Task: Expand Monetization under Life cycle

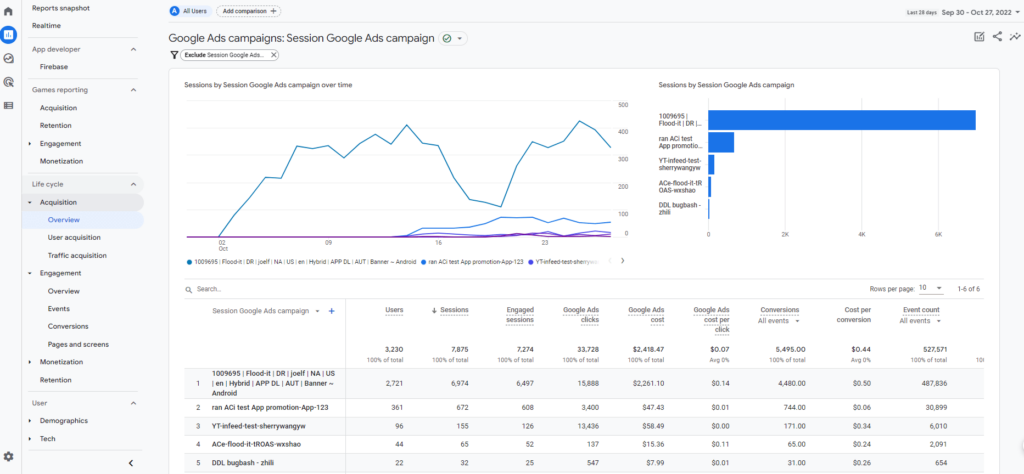Action: [30, 362]
